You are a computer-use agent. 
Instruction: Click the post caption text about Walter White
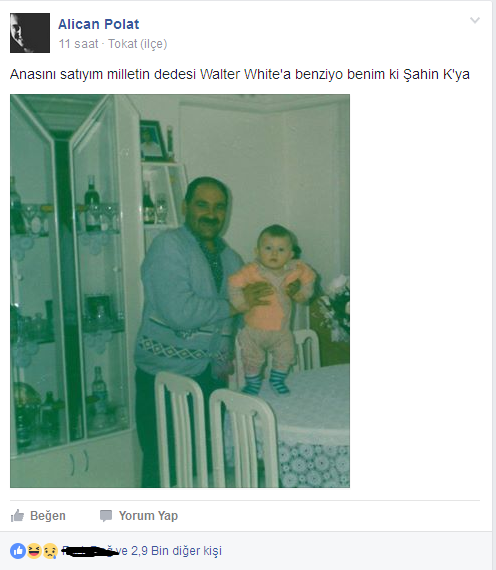(240, 74)
